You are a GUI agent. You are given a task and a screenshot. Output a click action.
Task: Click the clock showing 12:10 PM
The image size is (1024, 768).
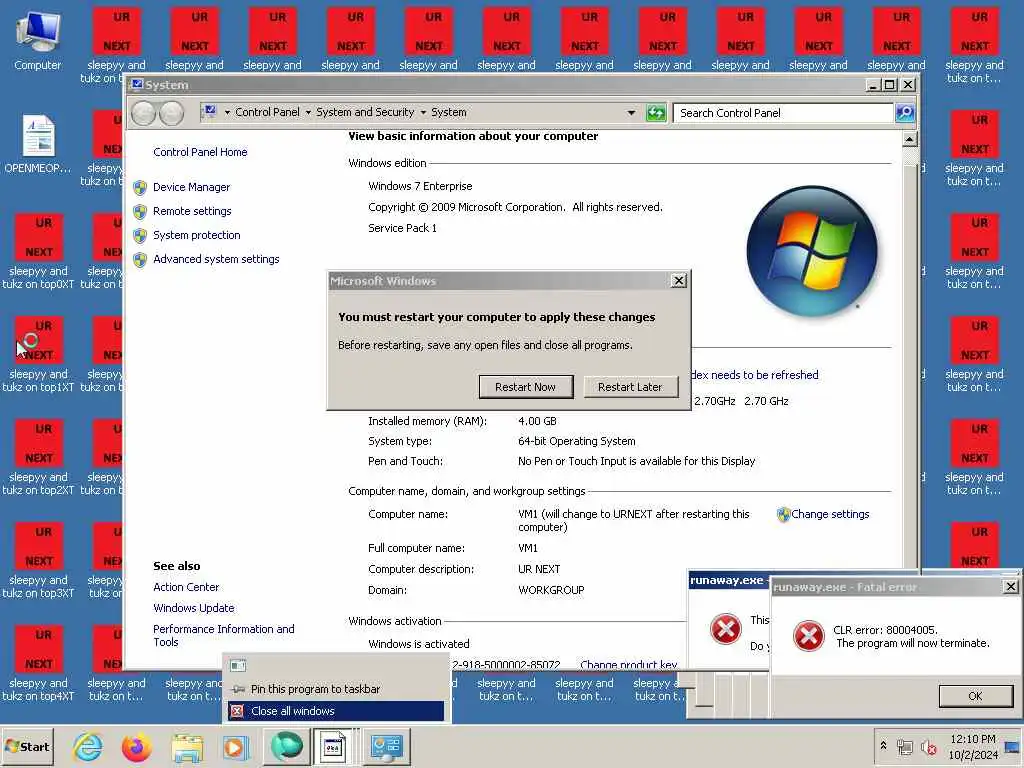973,739
